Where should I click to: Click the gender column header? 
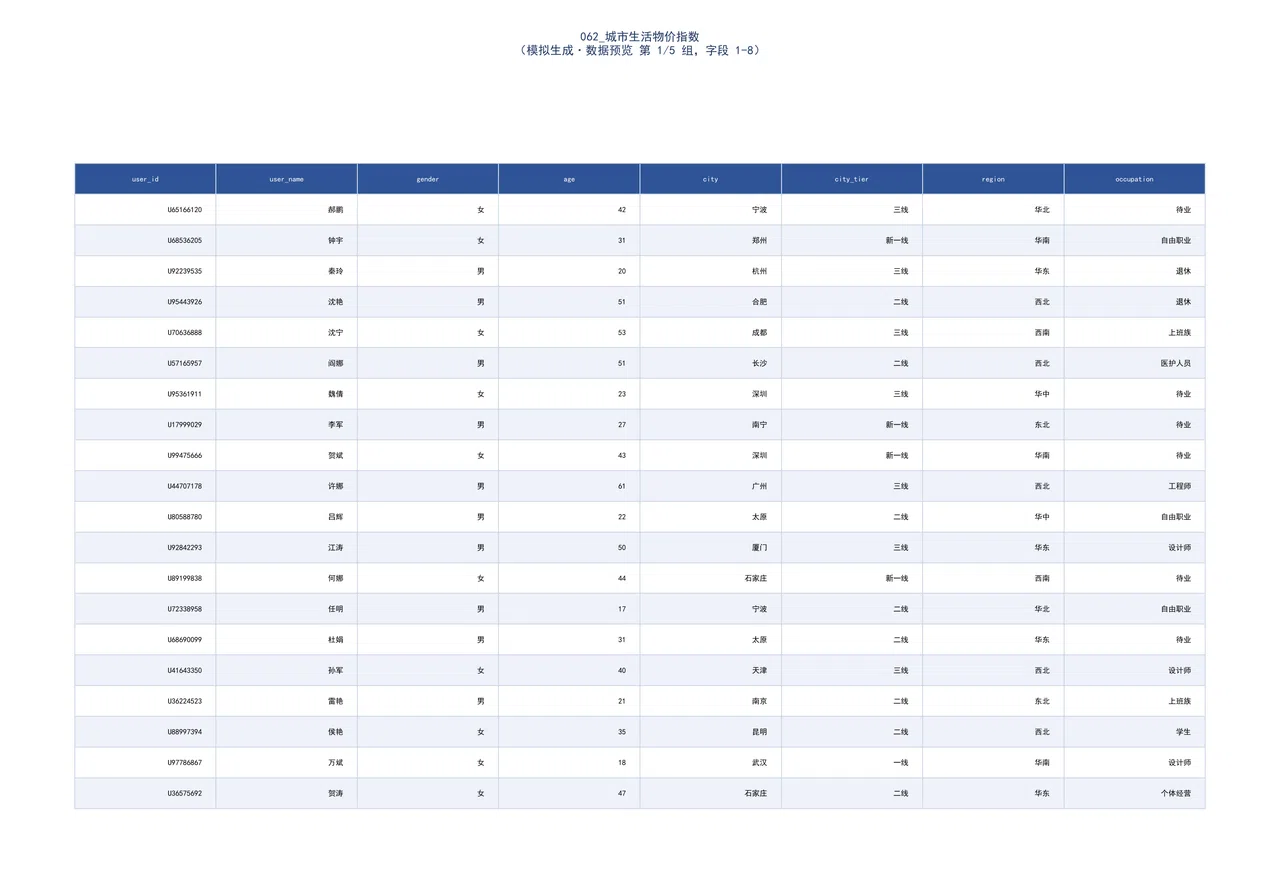coord(428,179)
